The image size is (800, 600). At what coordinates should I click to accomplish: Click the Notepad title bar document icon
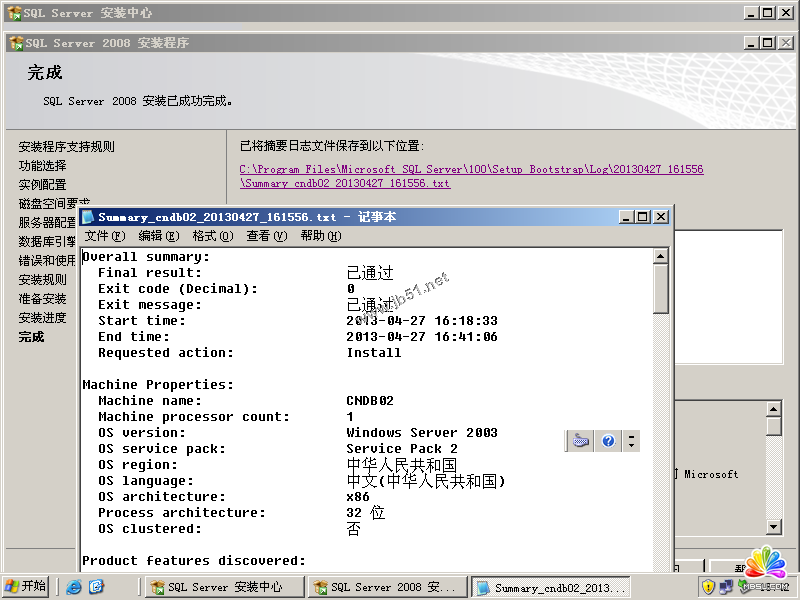(x=89, y=217)
